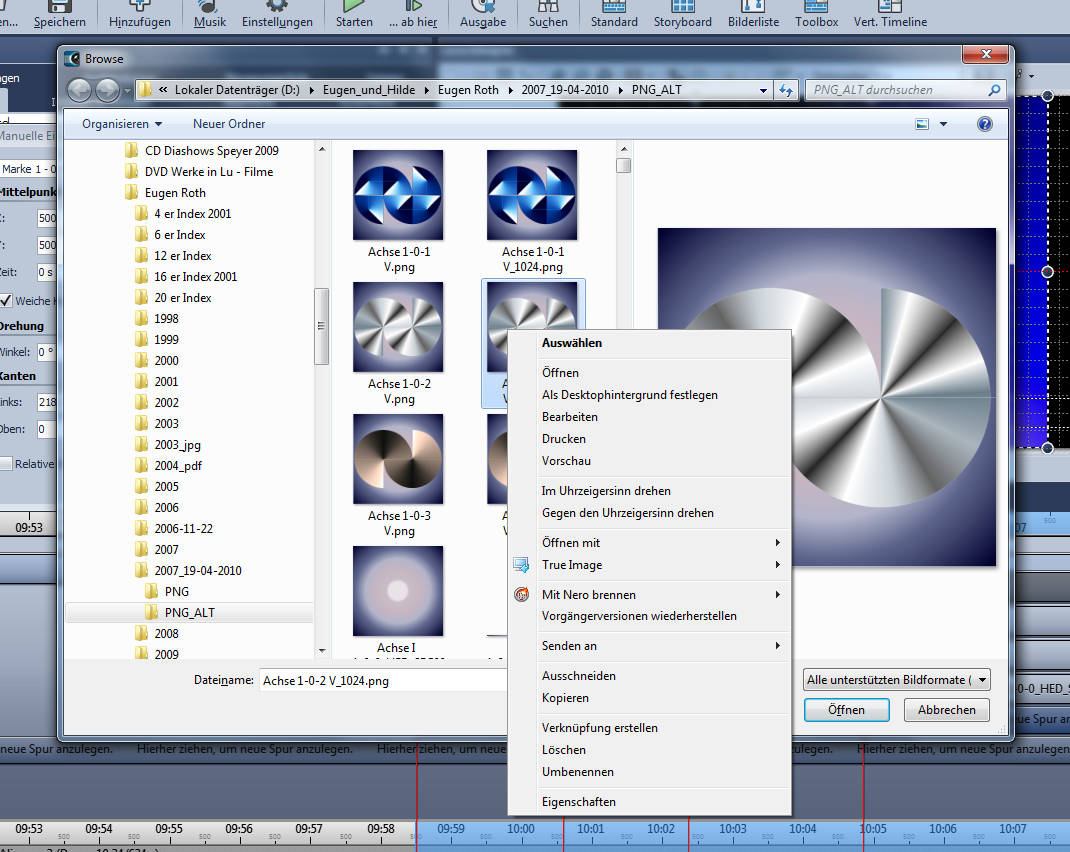
Task: Select the 'Achse 1-0-1 V.png' thumbnail
Action: pyautogui.click(x=398, y=195)
